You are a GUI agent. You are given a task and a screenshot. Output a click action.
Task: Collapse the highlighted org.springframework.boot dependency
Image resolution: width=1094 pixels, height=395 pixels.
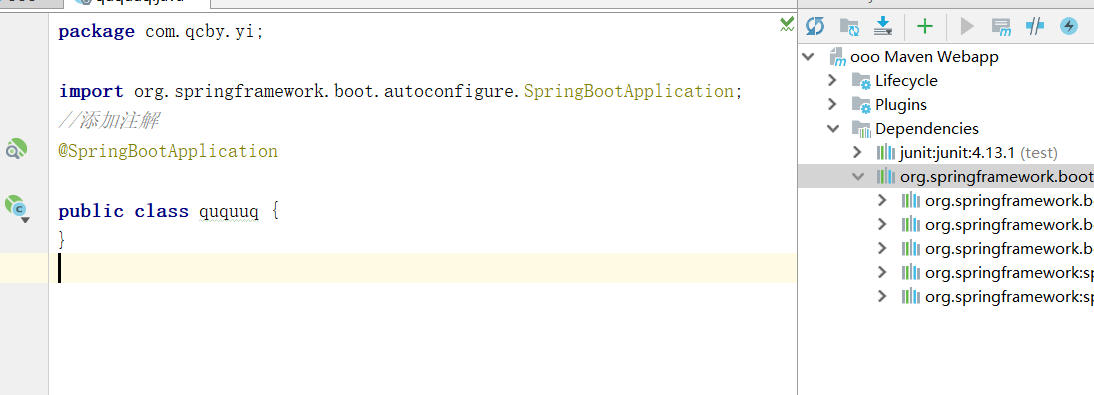858,177
